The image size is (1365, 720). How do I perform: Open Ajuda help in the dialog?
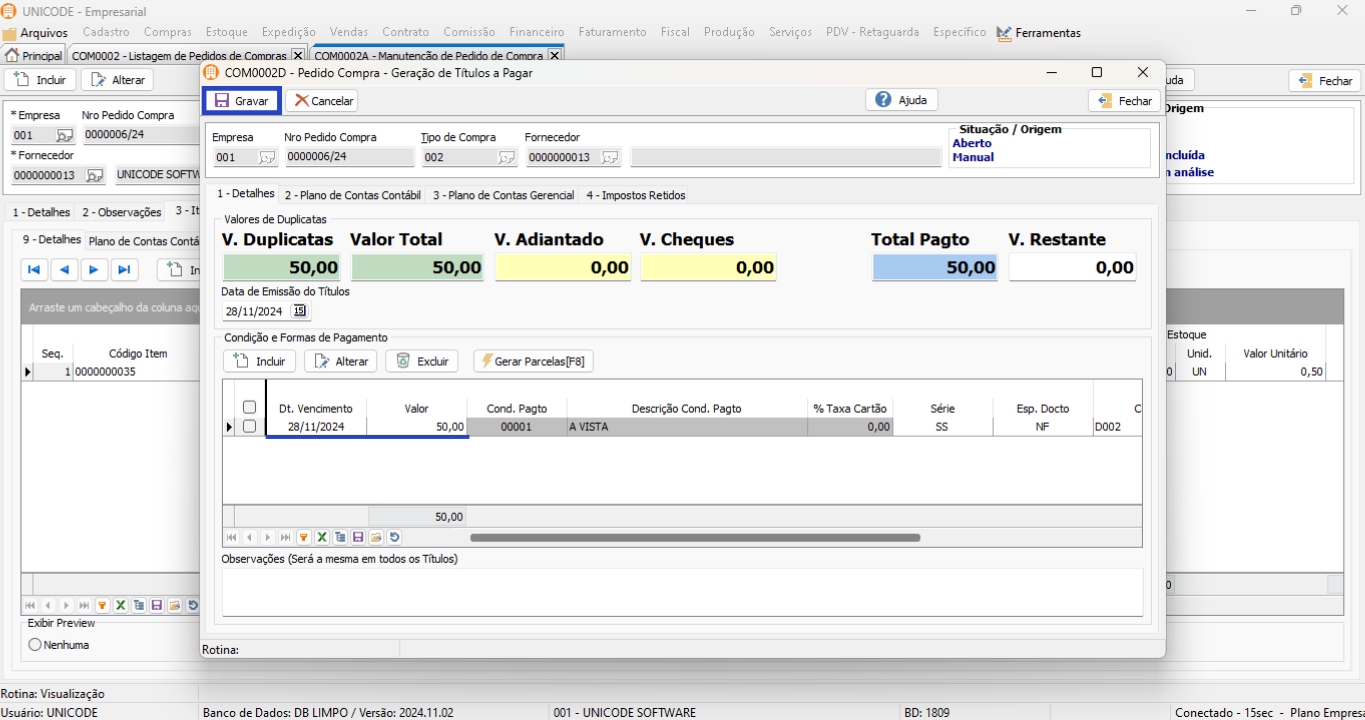pyautogui.click(x=901, y=100)
